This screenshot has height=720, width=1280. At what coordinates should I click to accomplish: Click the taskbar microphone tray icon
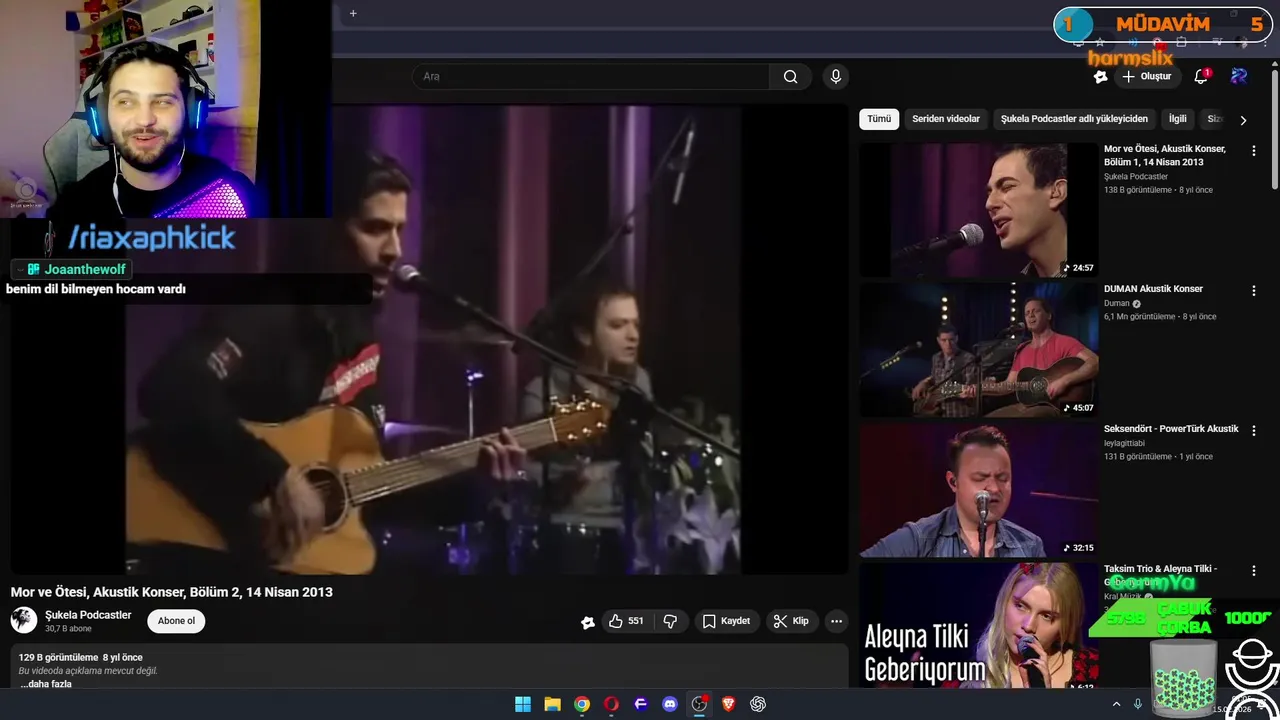(x=1138, y=704)
